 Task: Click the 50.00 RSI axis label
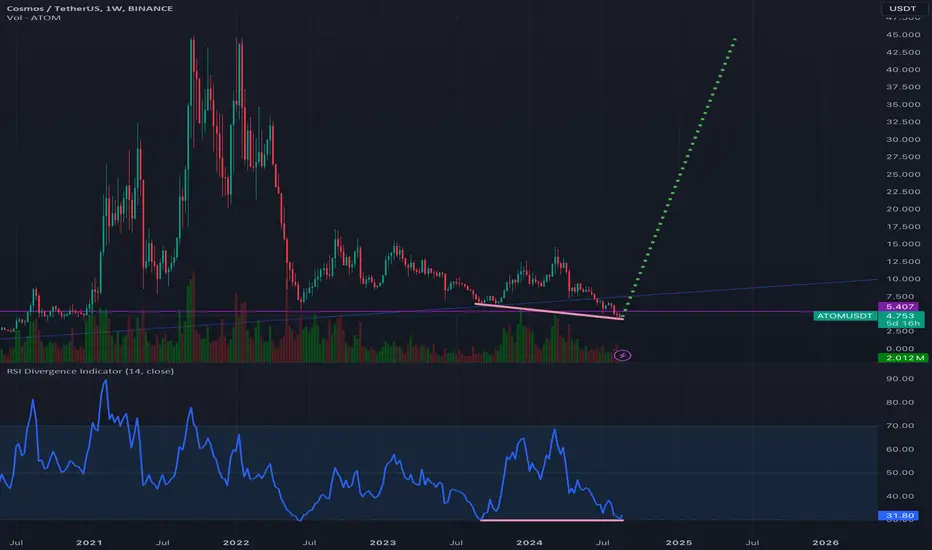[900, 473]
